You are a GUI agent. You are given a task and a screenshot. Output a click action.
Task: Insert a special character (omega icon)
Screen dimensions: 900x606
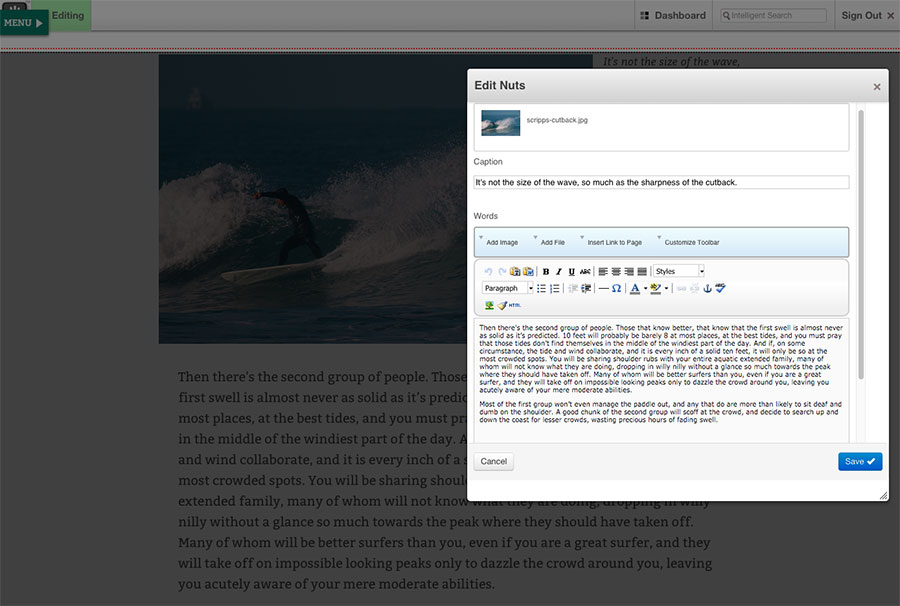click(617, 288)
